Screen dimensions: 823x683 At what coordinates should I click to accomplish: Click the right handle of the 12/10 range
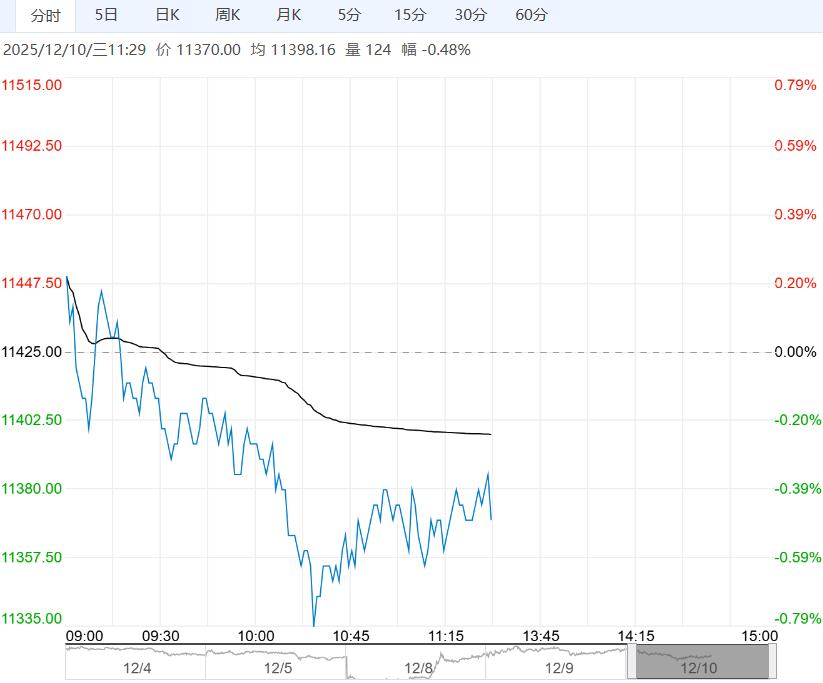pyautogui.click(x=771, y=662)
